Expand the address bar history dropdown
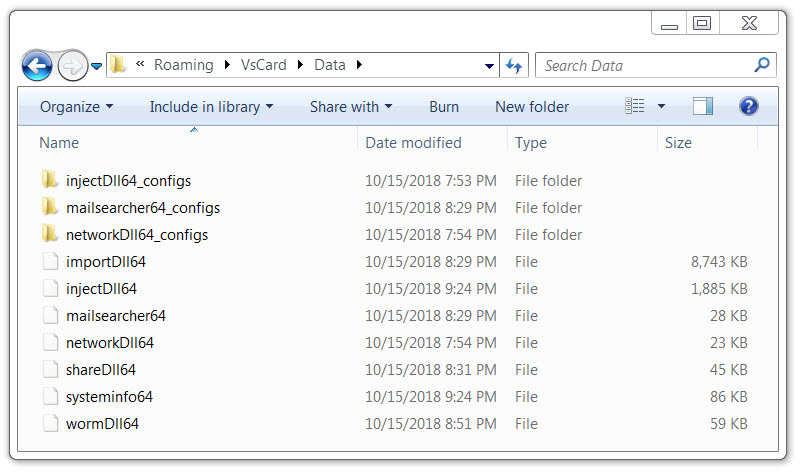Image resolution: width=800 pixels, height=473 pixels. [489, 66]
